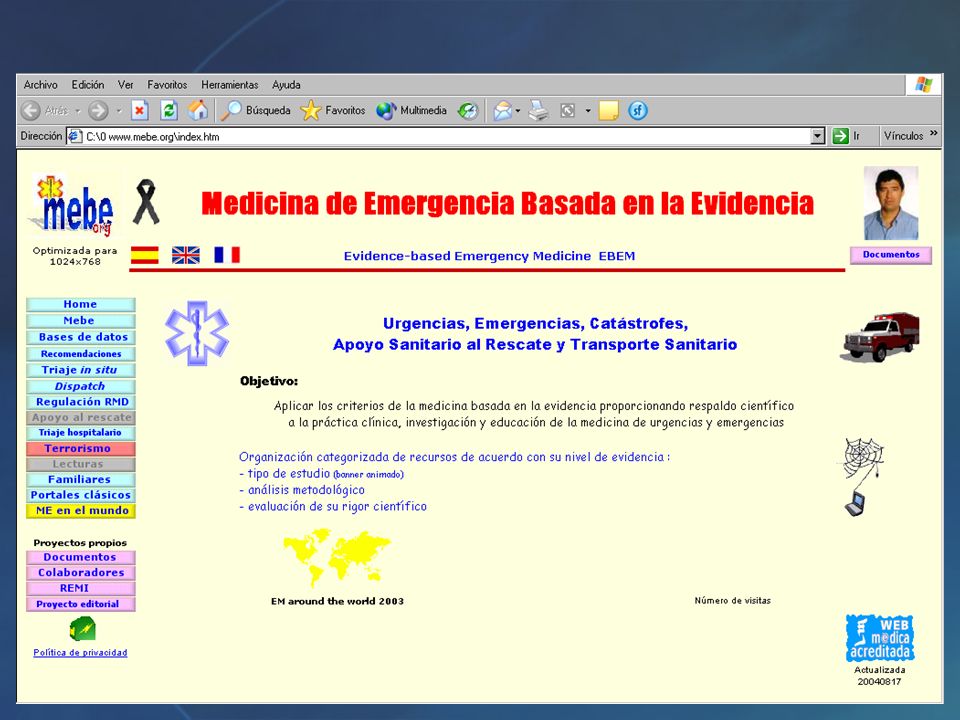Open REMI sidebar button
The width and height of the screenshot is (960, 720).
[x=80, y=588]
